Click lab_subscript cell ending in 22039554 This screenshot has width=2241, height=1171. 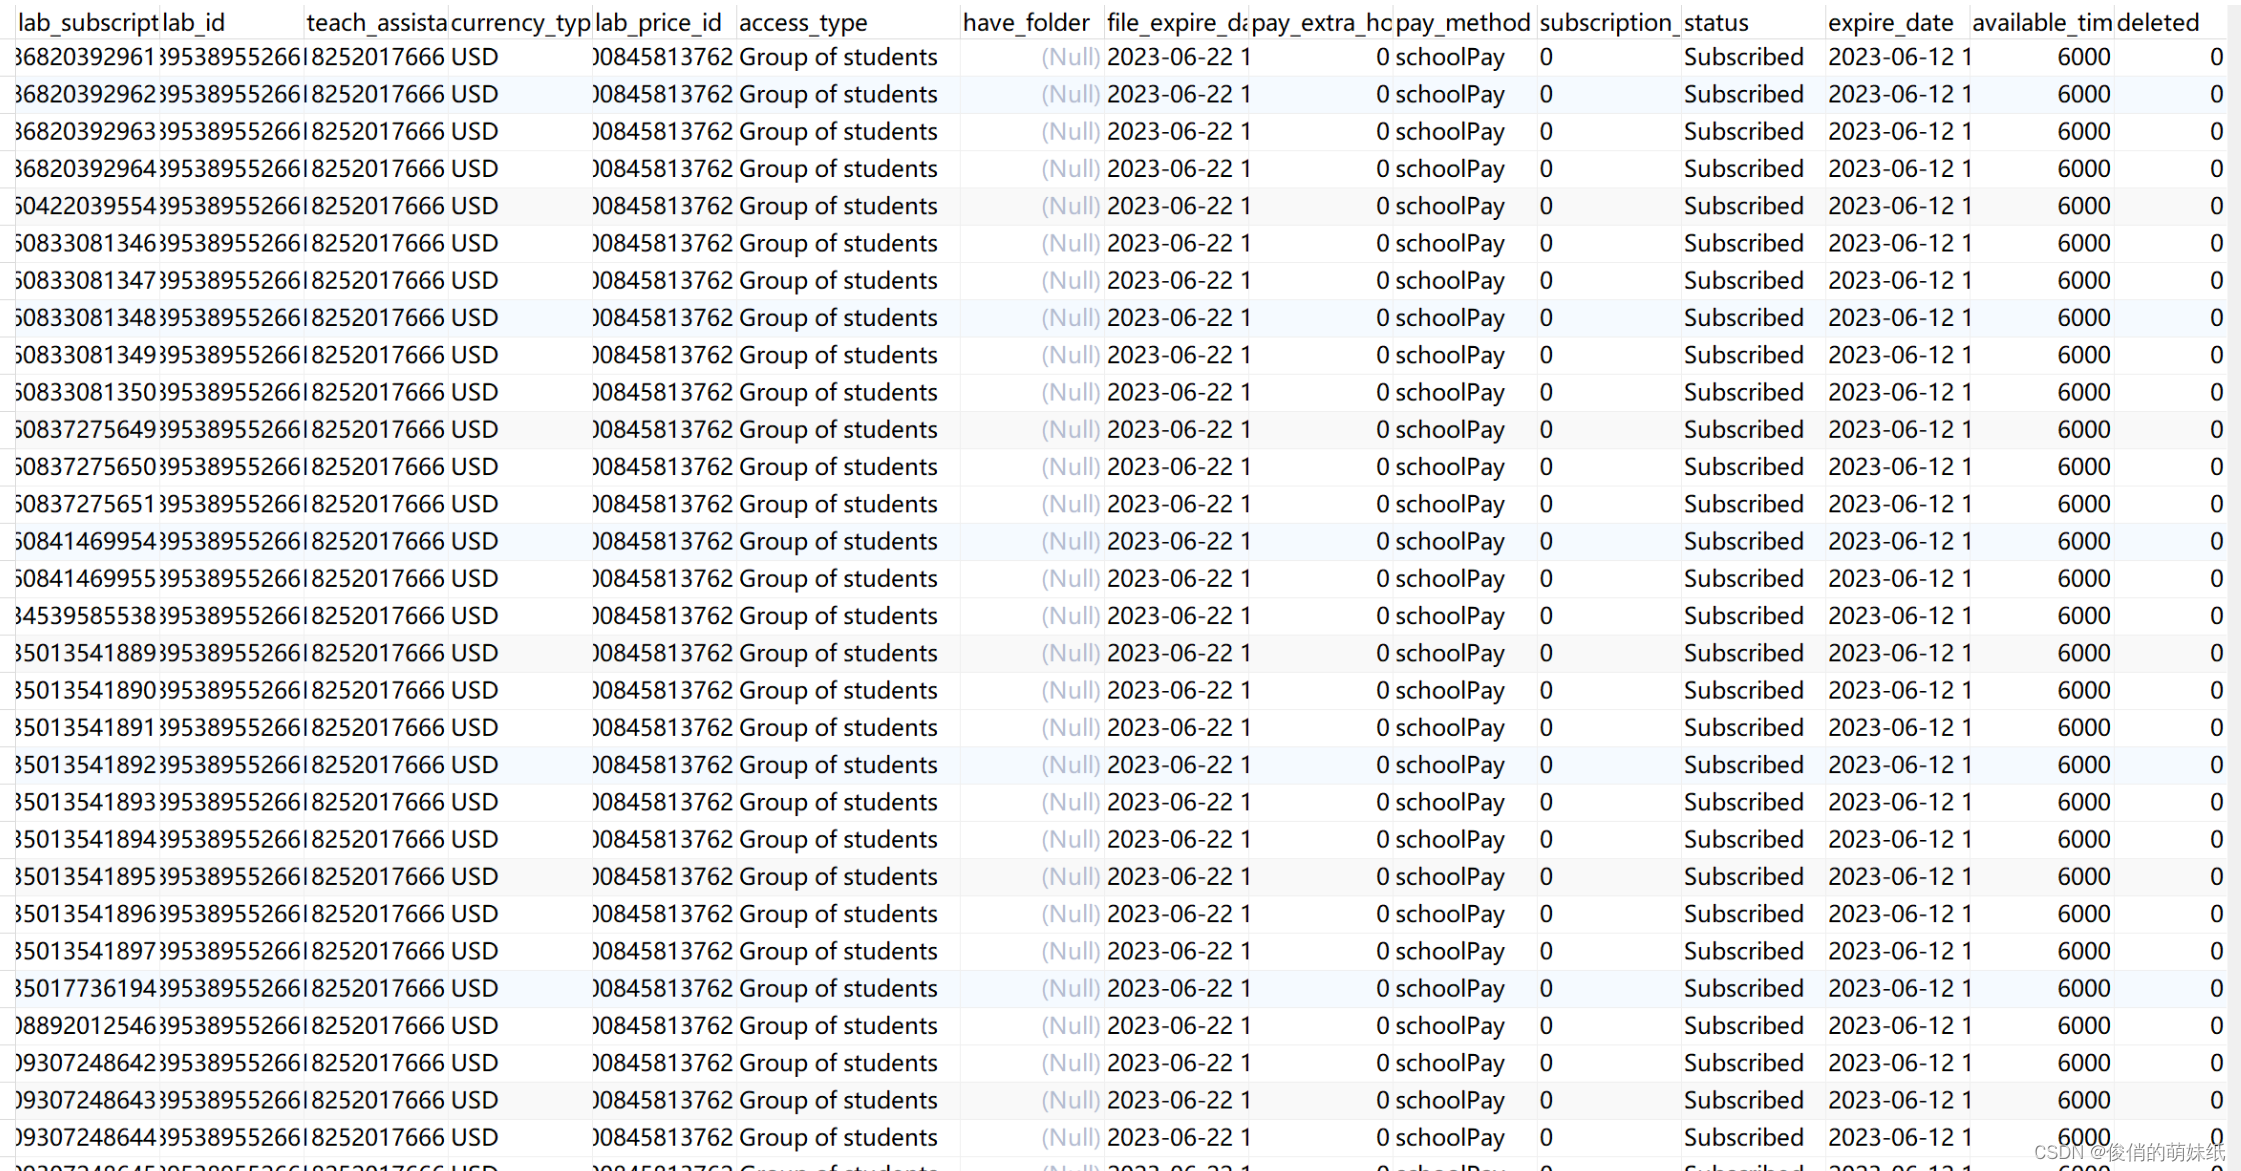(87, 206)
